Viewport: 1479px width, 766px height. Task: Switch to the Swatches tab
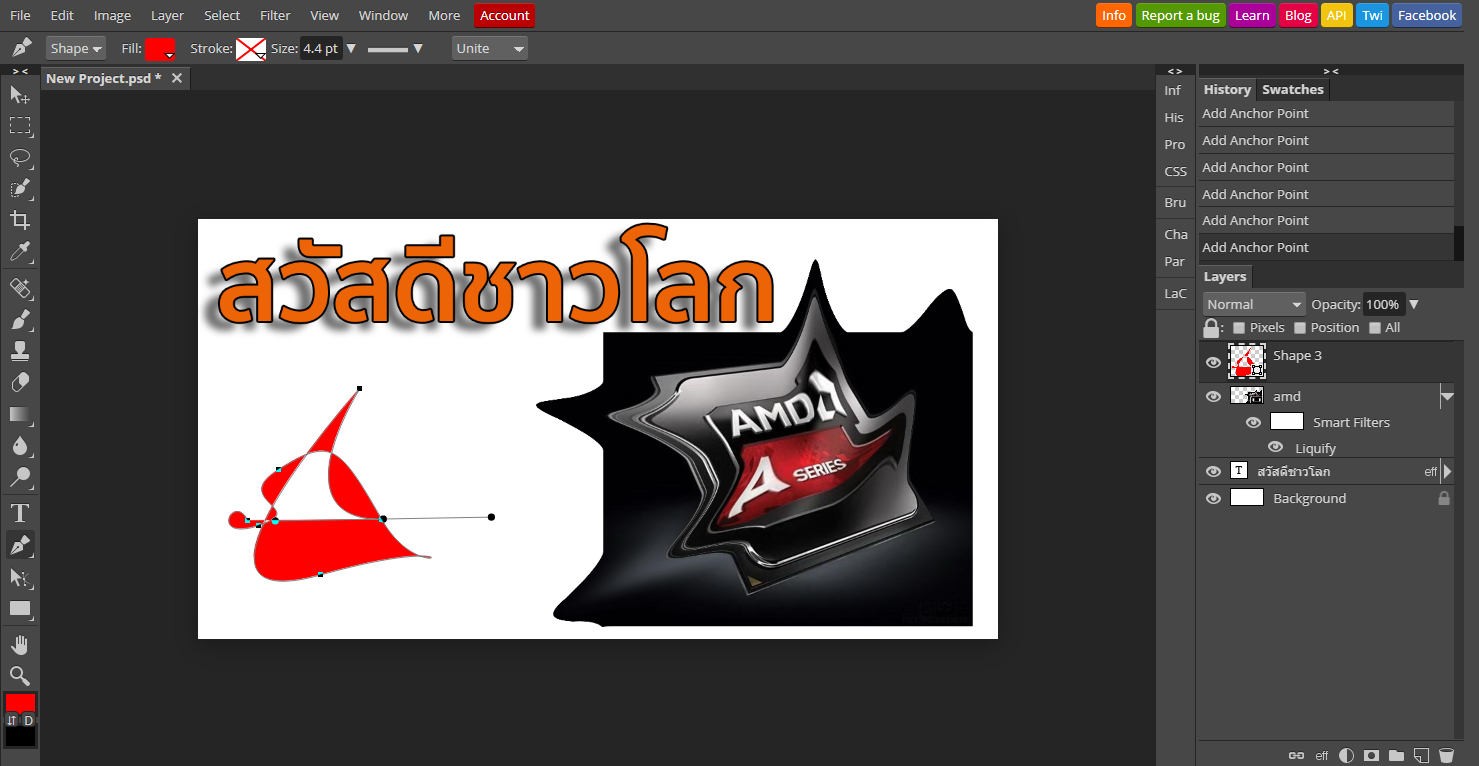(1293, 89)
